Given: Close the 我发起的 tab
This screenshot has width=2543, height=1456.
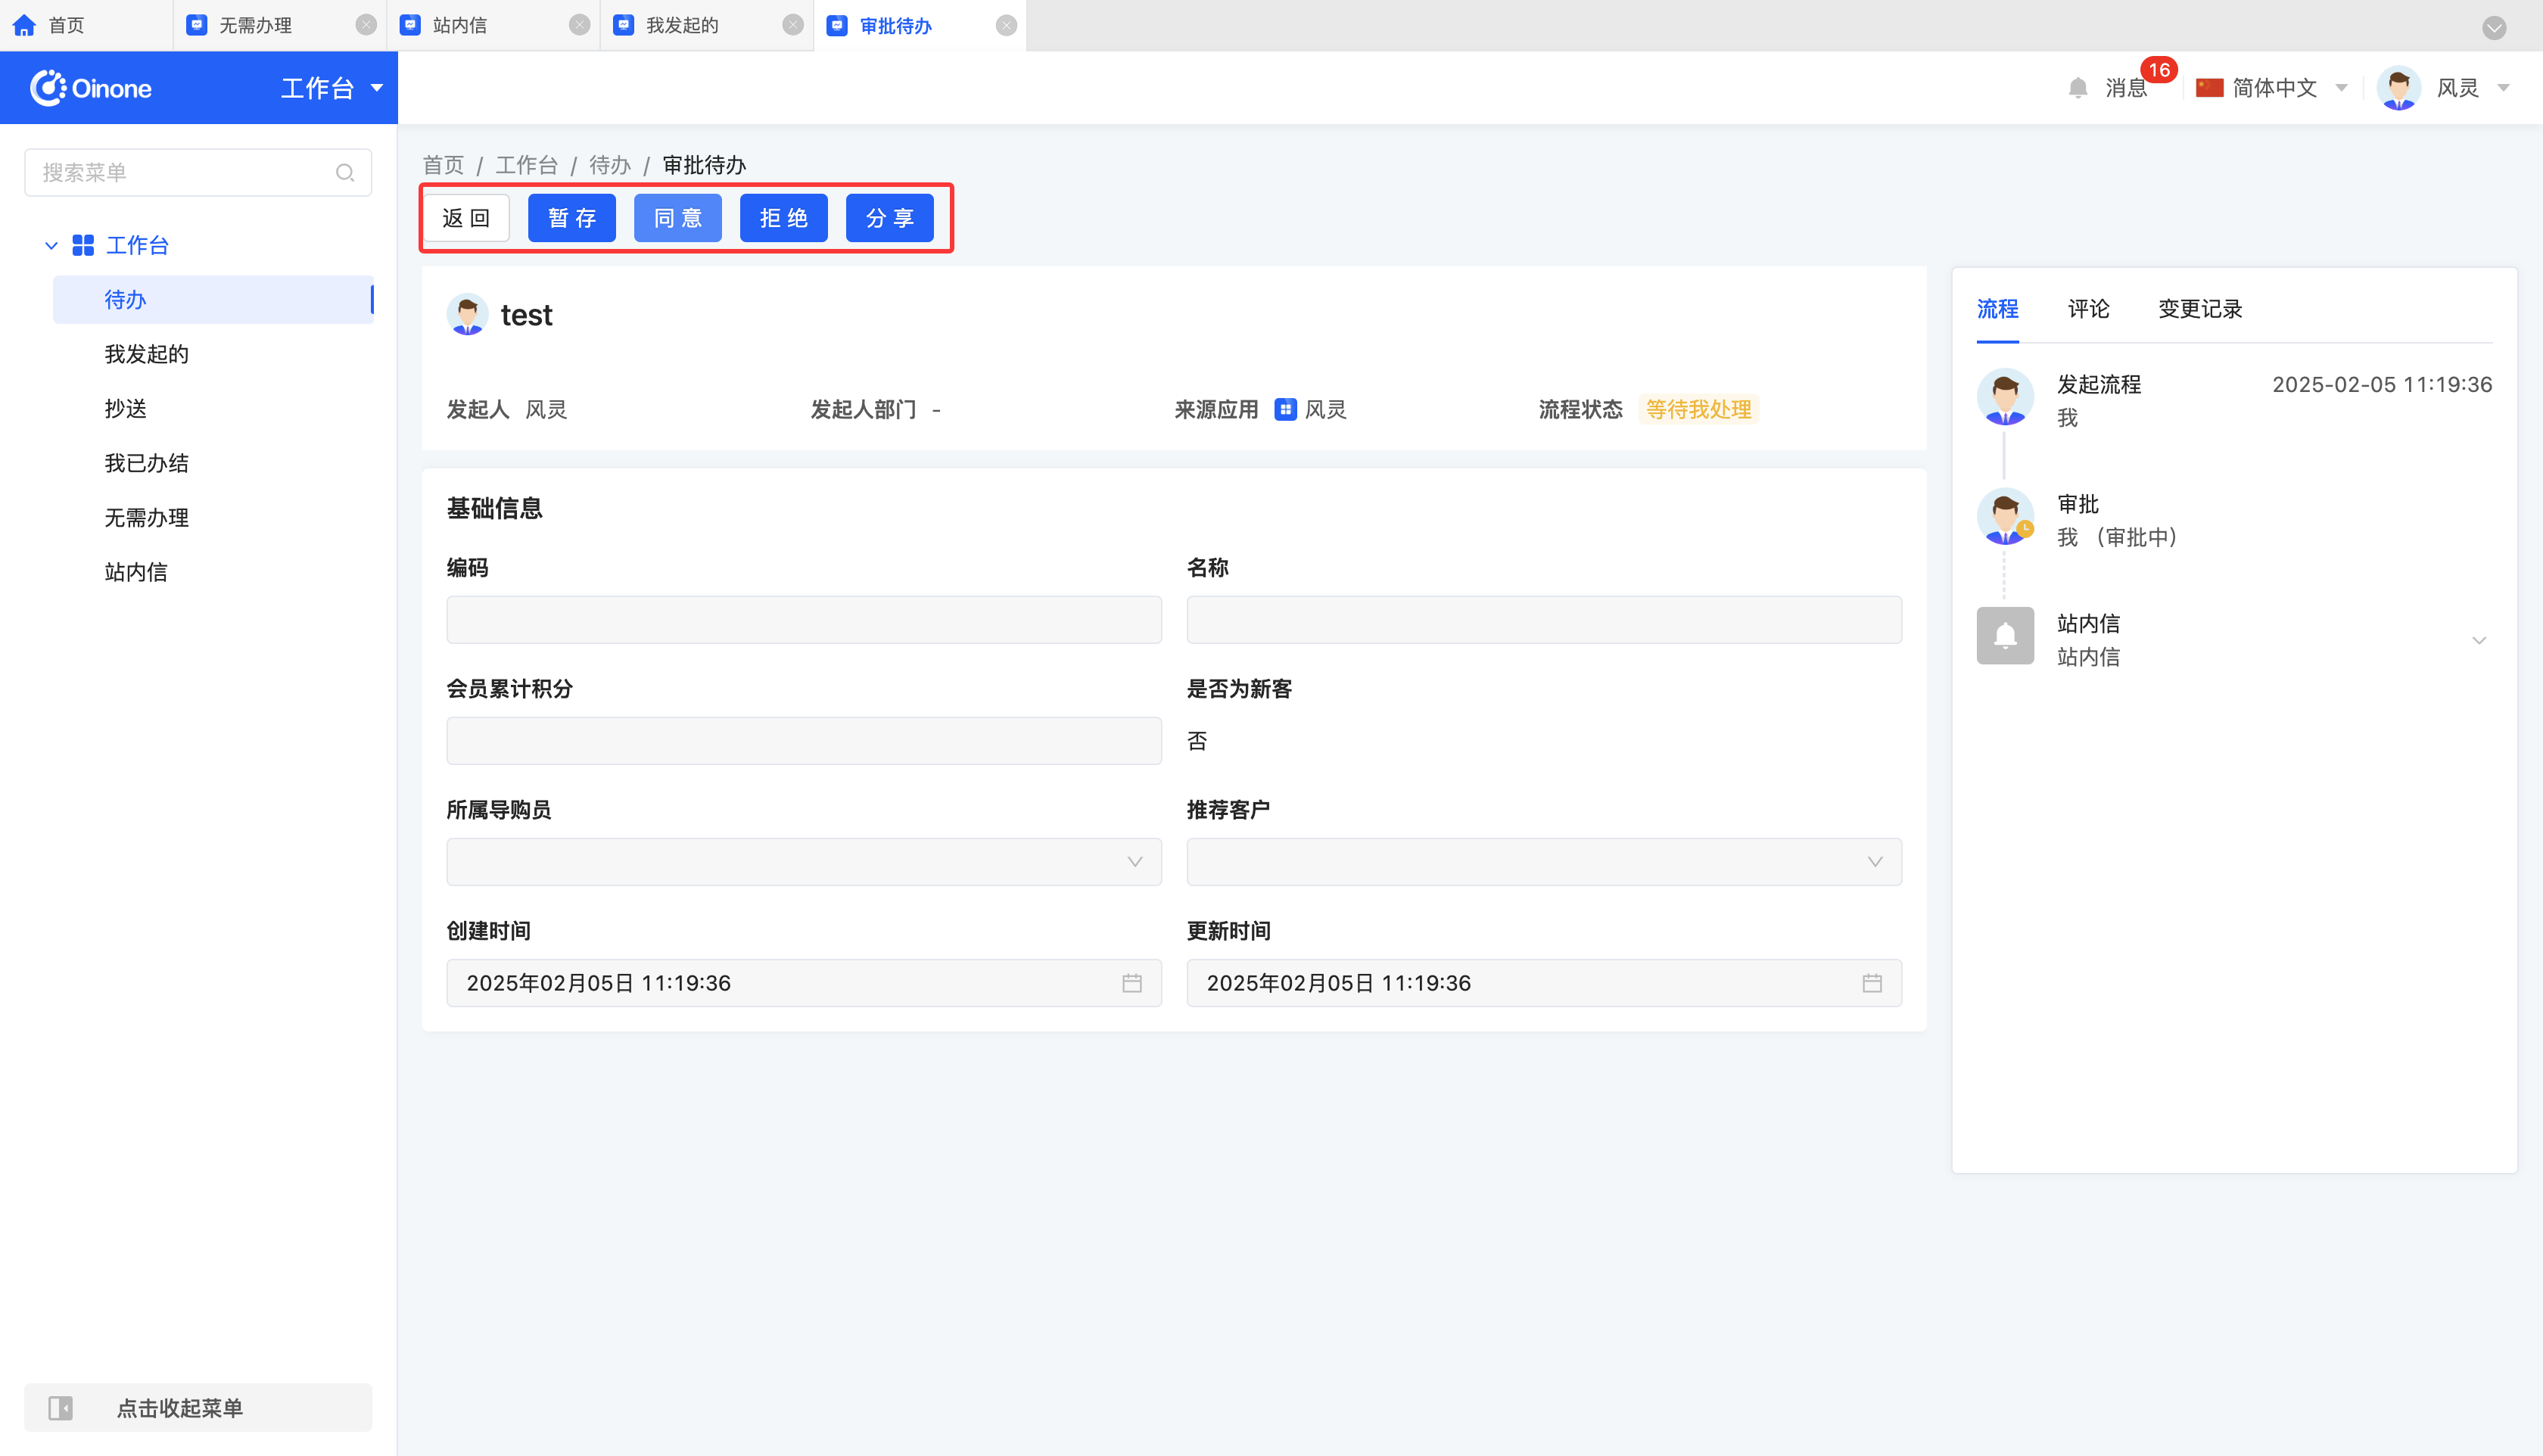Looking at the screenshot, I should coord(793,25).
